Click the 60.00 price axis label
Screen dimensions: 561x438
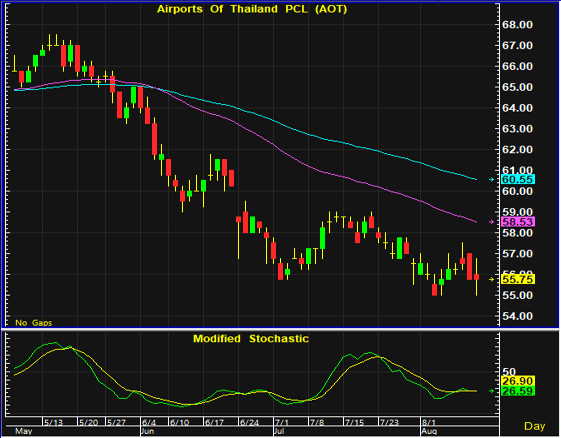coord(517,191)
